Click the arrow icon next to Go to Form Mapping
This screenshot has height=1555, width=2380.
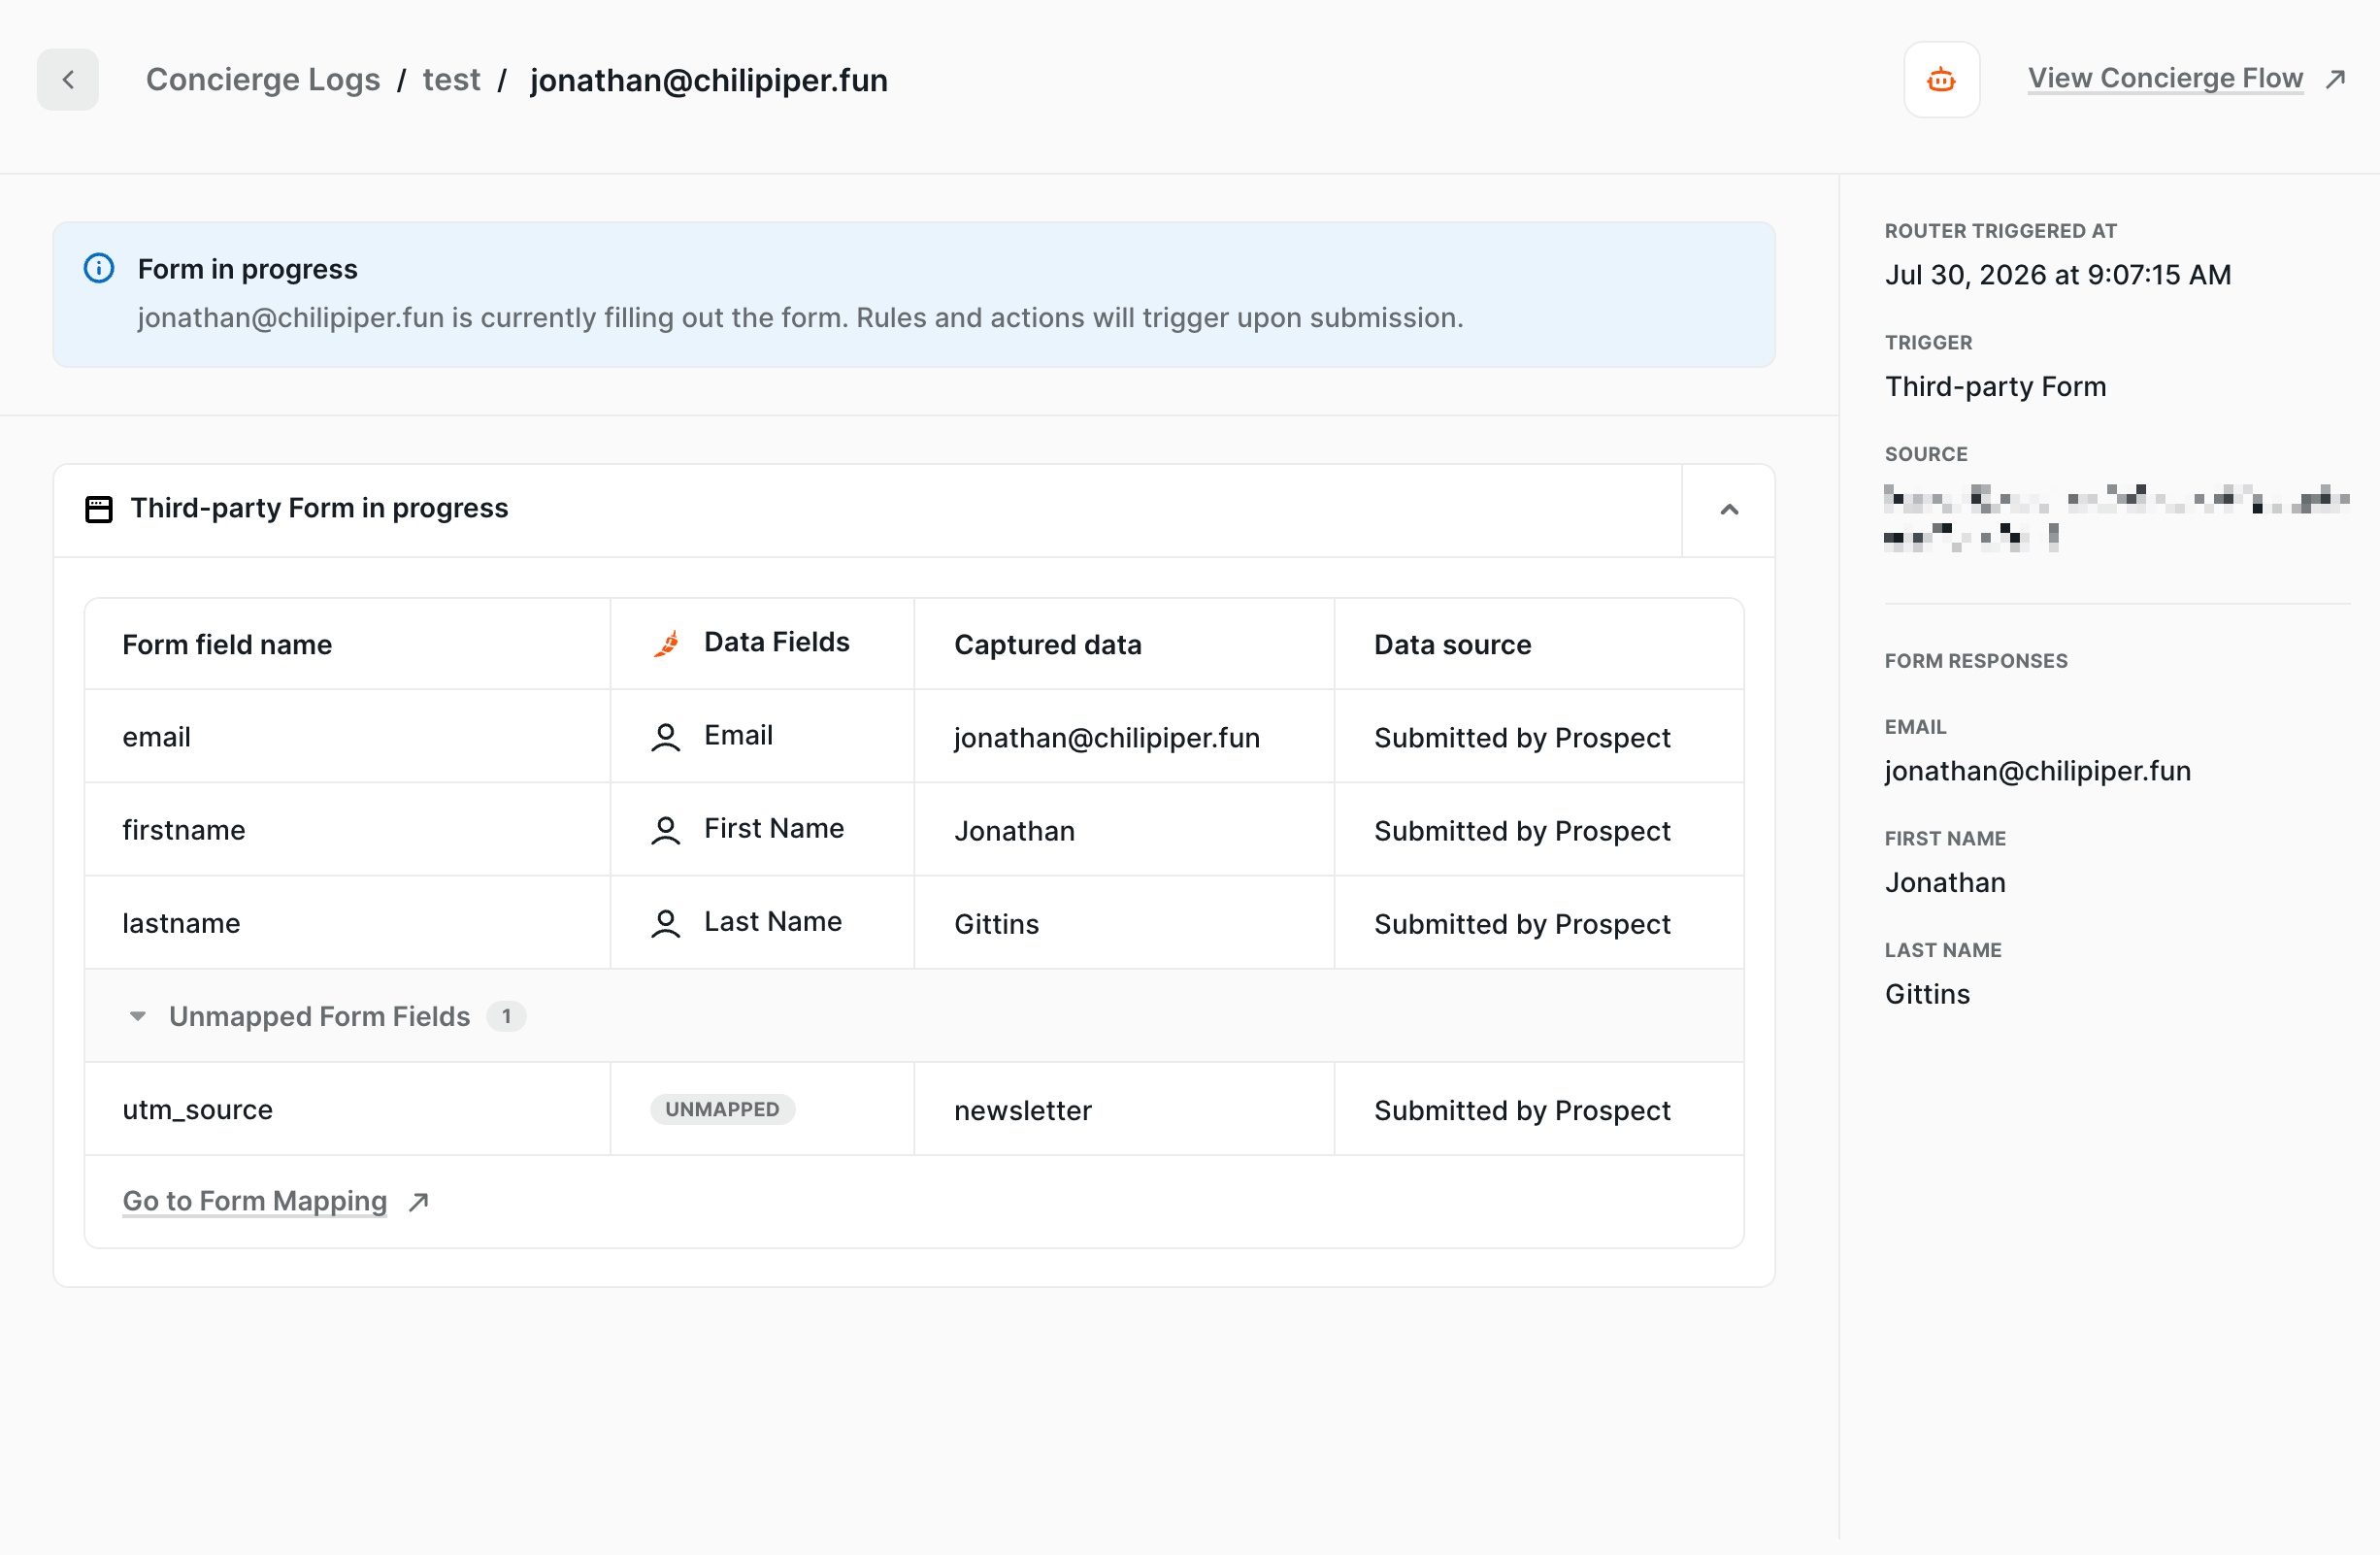(x=419, y=1201)
